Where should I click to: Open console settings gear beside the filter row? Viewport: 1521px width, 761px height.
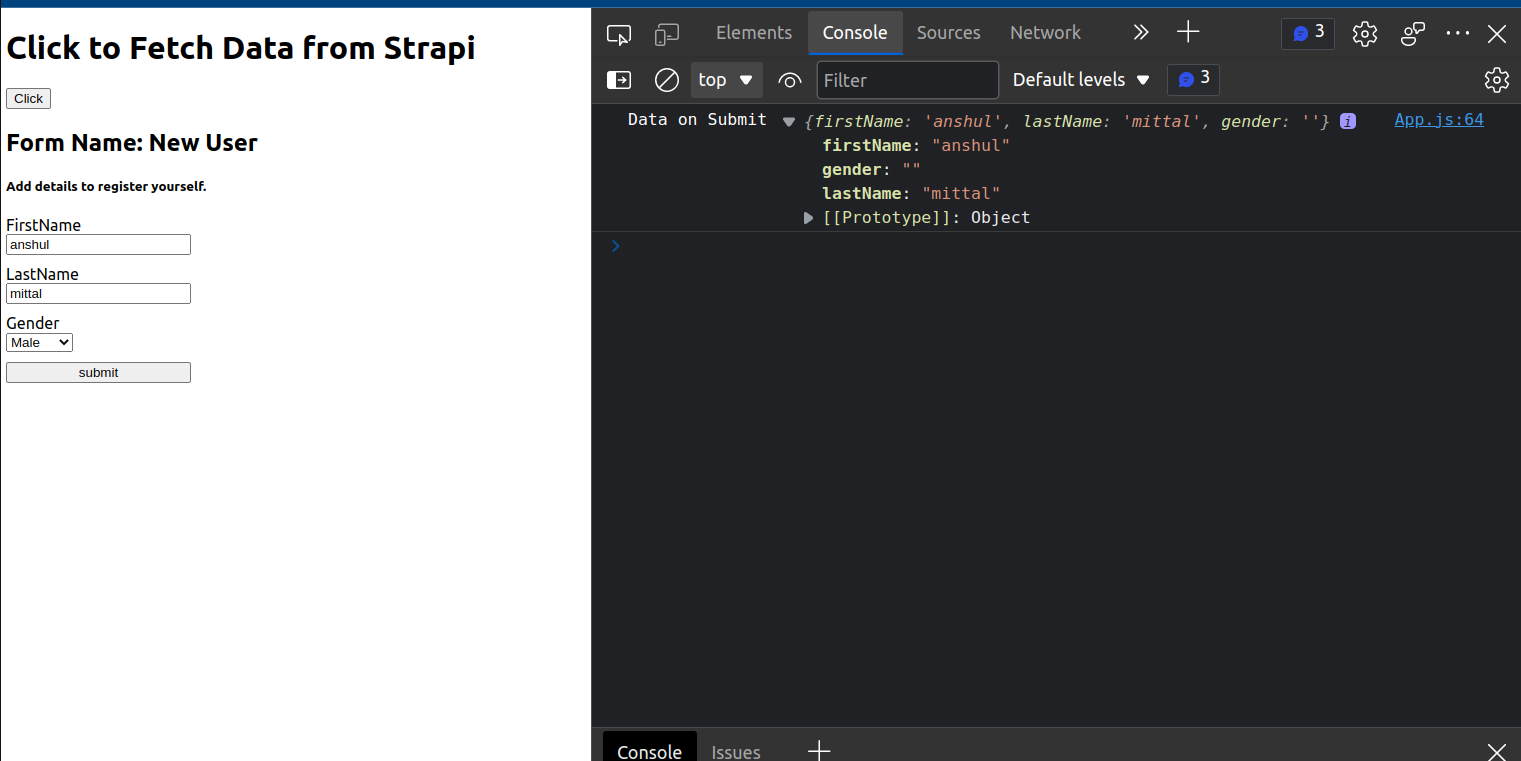(1496, 80)
